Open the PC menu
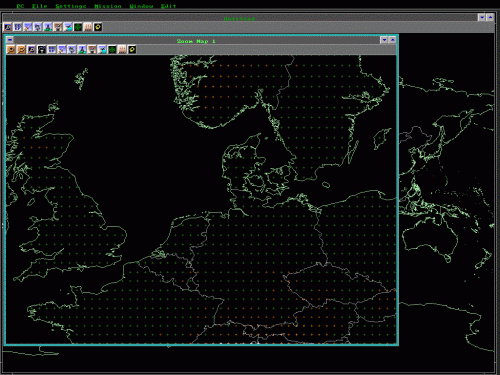Screen dimensions: 500x375 coord(20,6)
